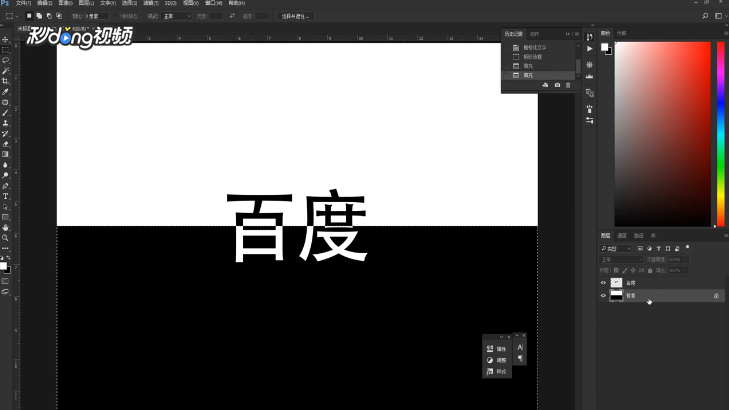This screenshot has height=410, width=729.
Task: Select the Hand tool
Action: (x=6, y=227)
